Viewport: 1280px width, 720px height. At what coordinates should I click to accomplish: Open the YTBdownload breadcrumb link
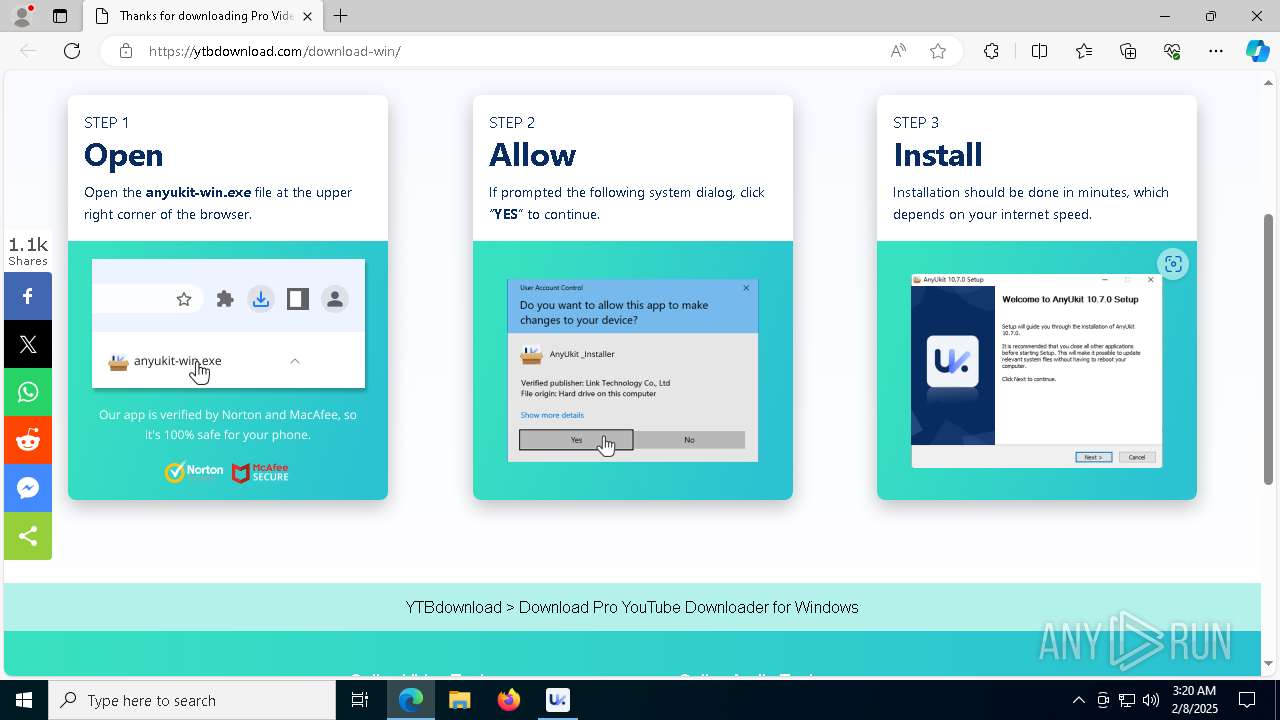pos(453,607)
